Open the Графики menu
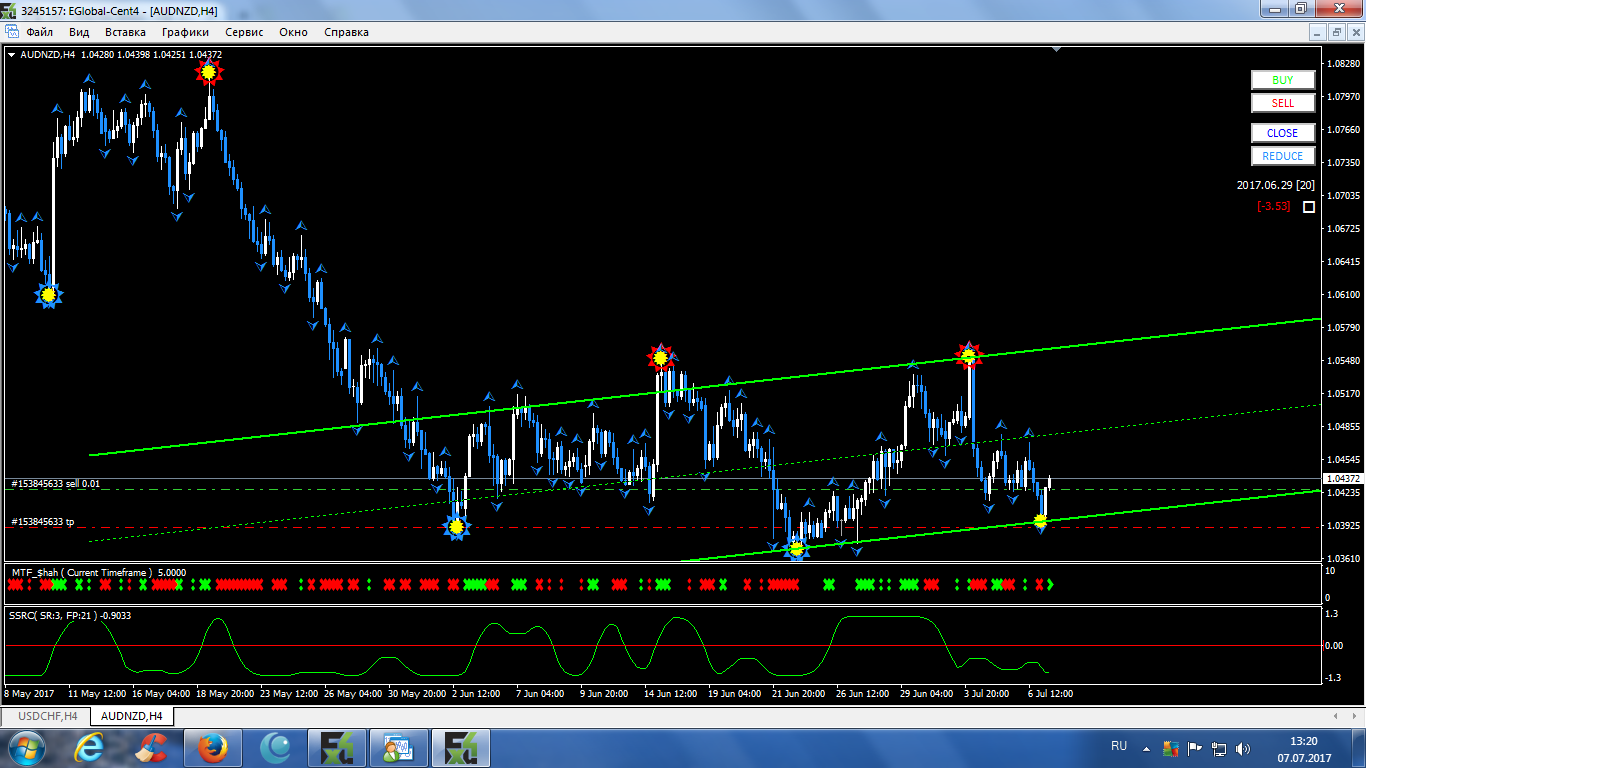The width and height of the screenshot is (1600, 780). [185, 32]
